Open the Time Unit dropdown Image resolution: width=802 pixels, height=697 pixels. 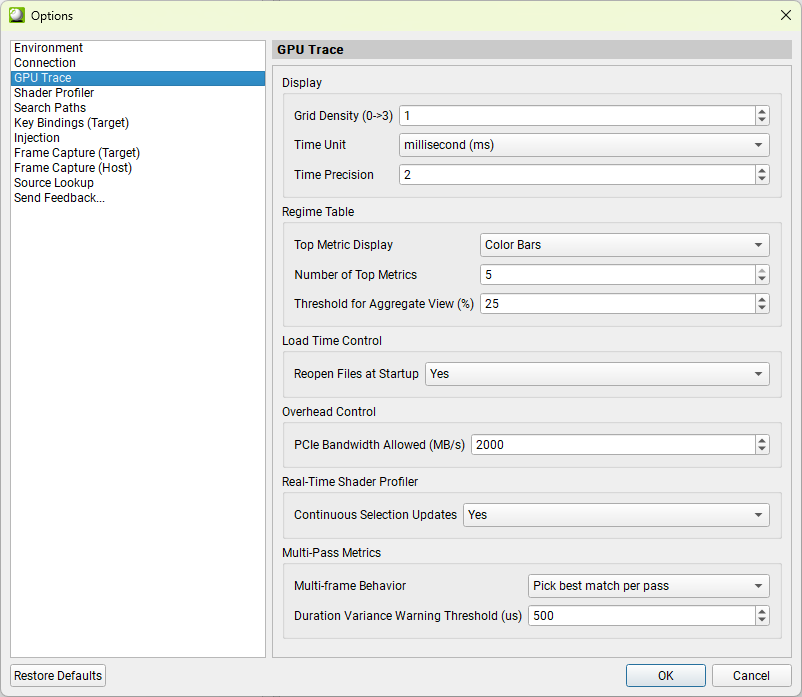click(584, 145)
